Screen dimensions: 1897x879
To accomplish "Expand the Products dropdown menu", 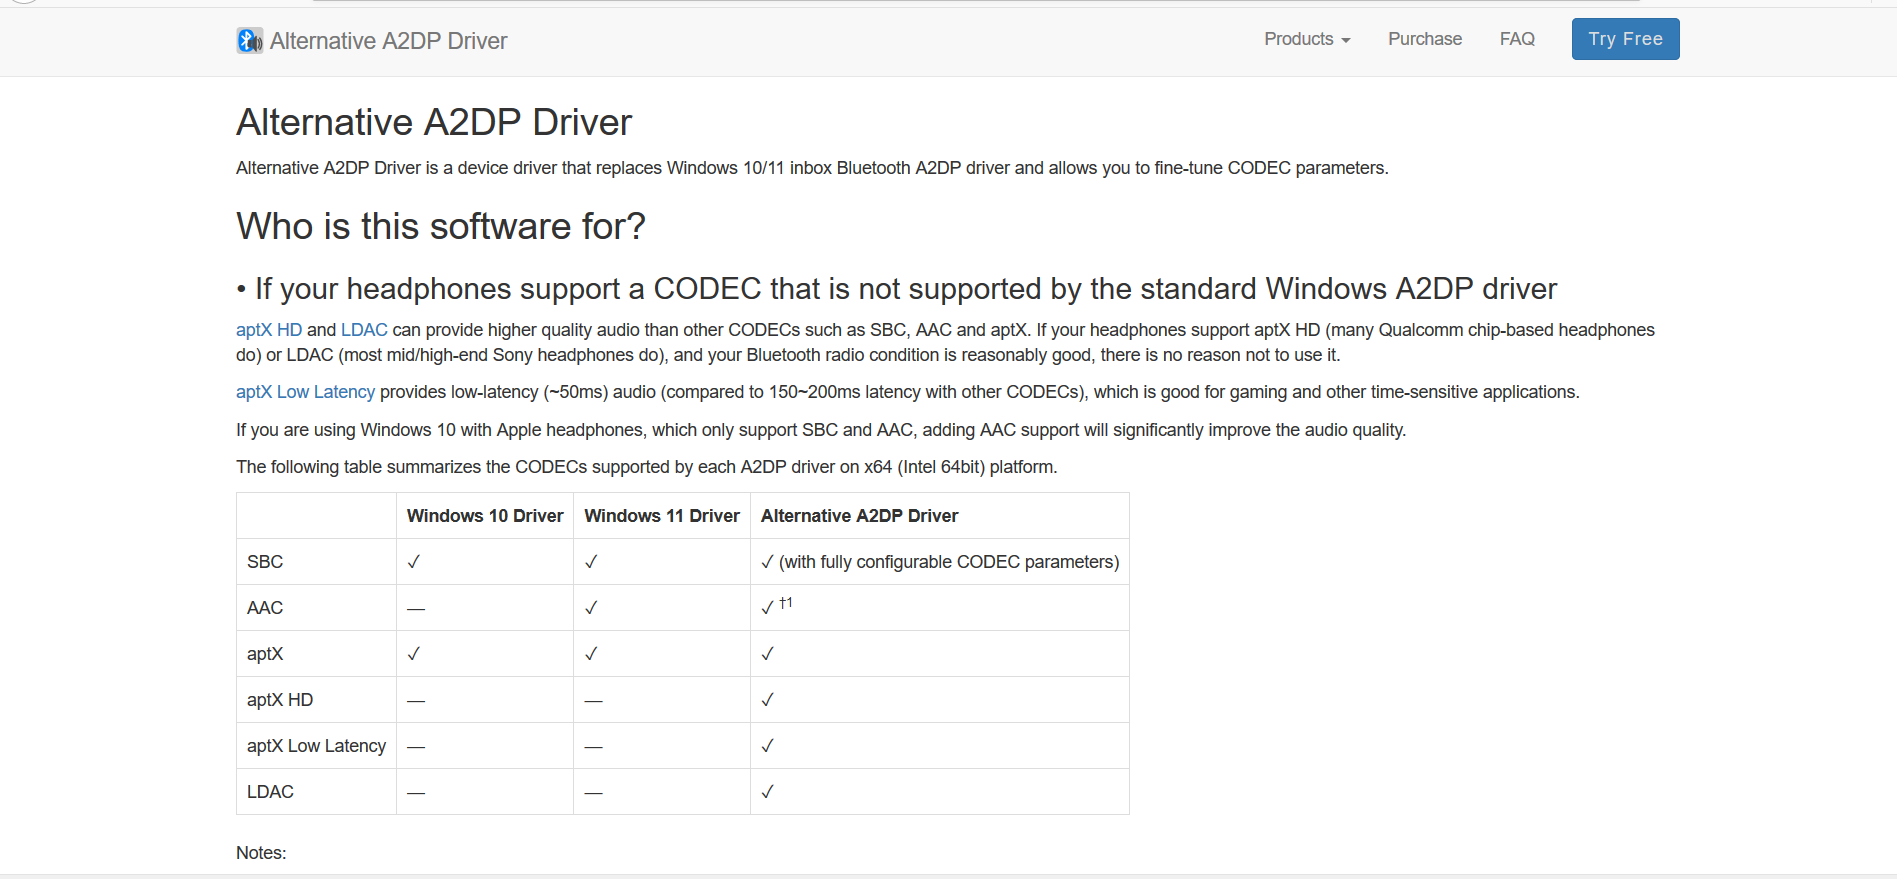I will [1307, 39].
